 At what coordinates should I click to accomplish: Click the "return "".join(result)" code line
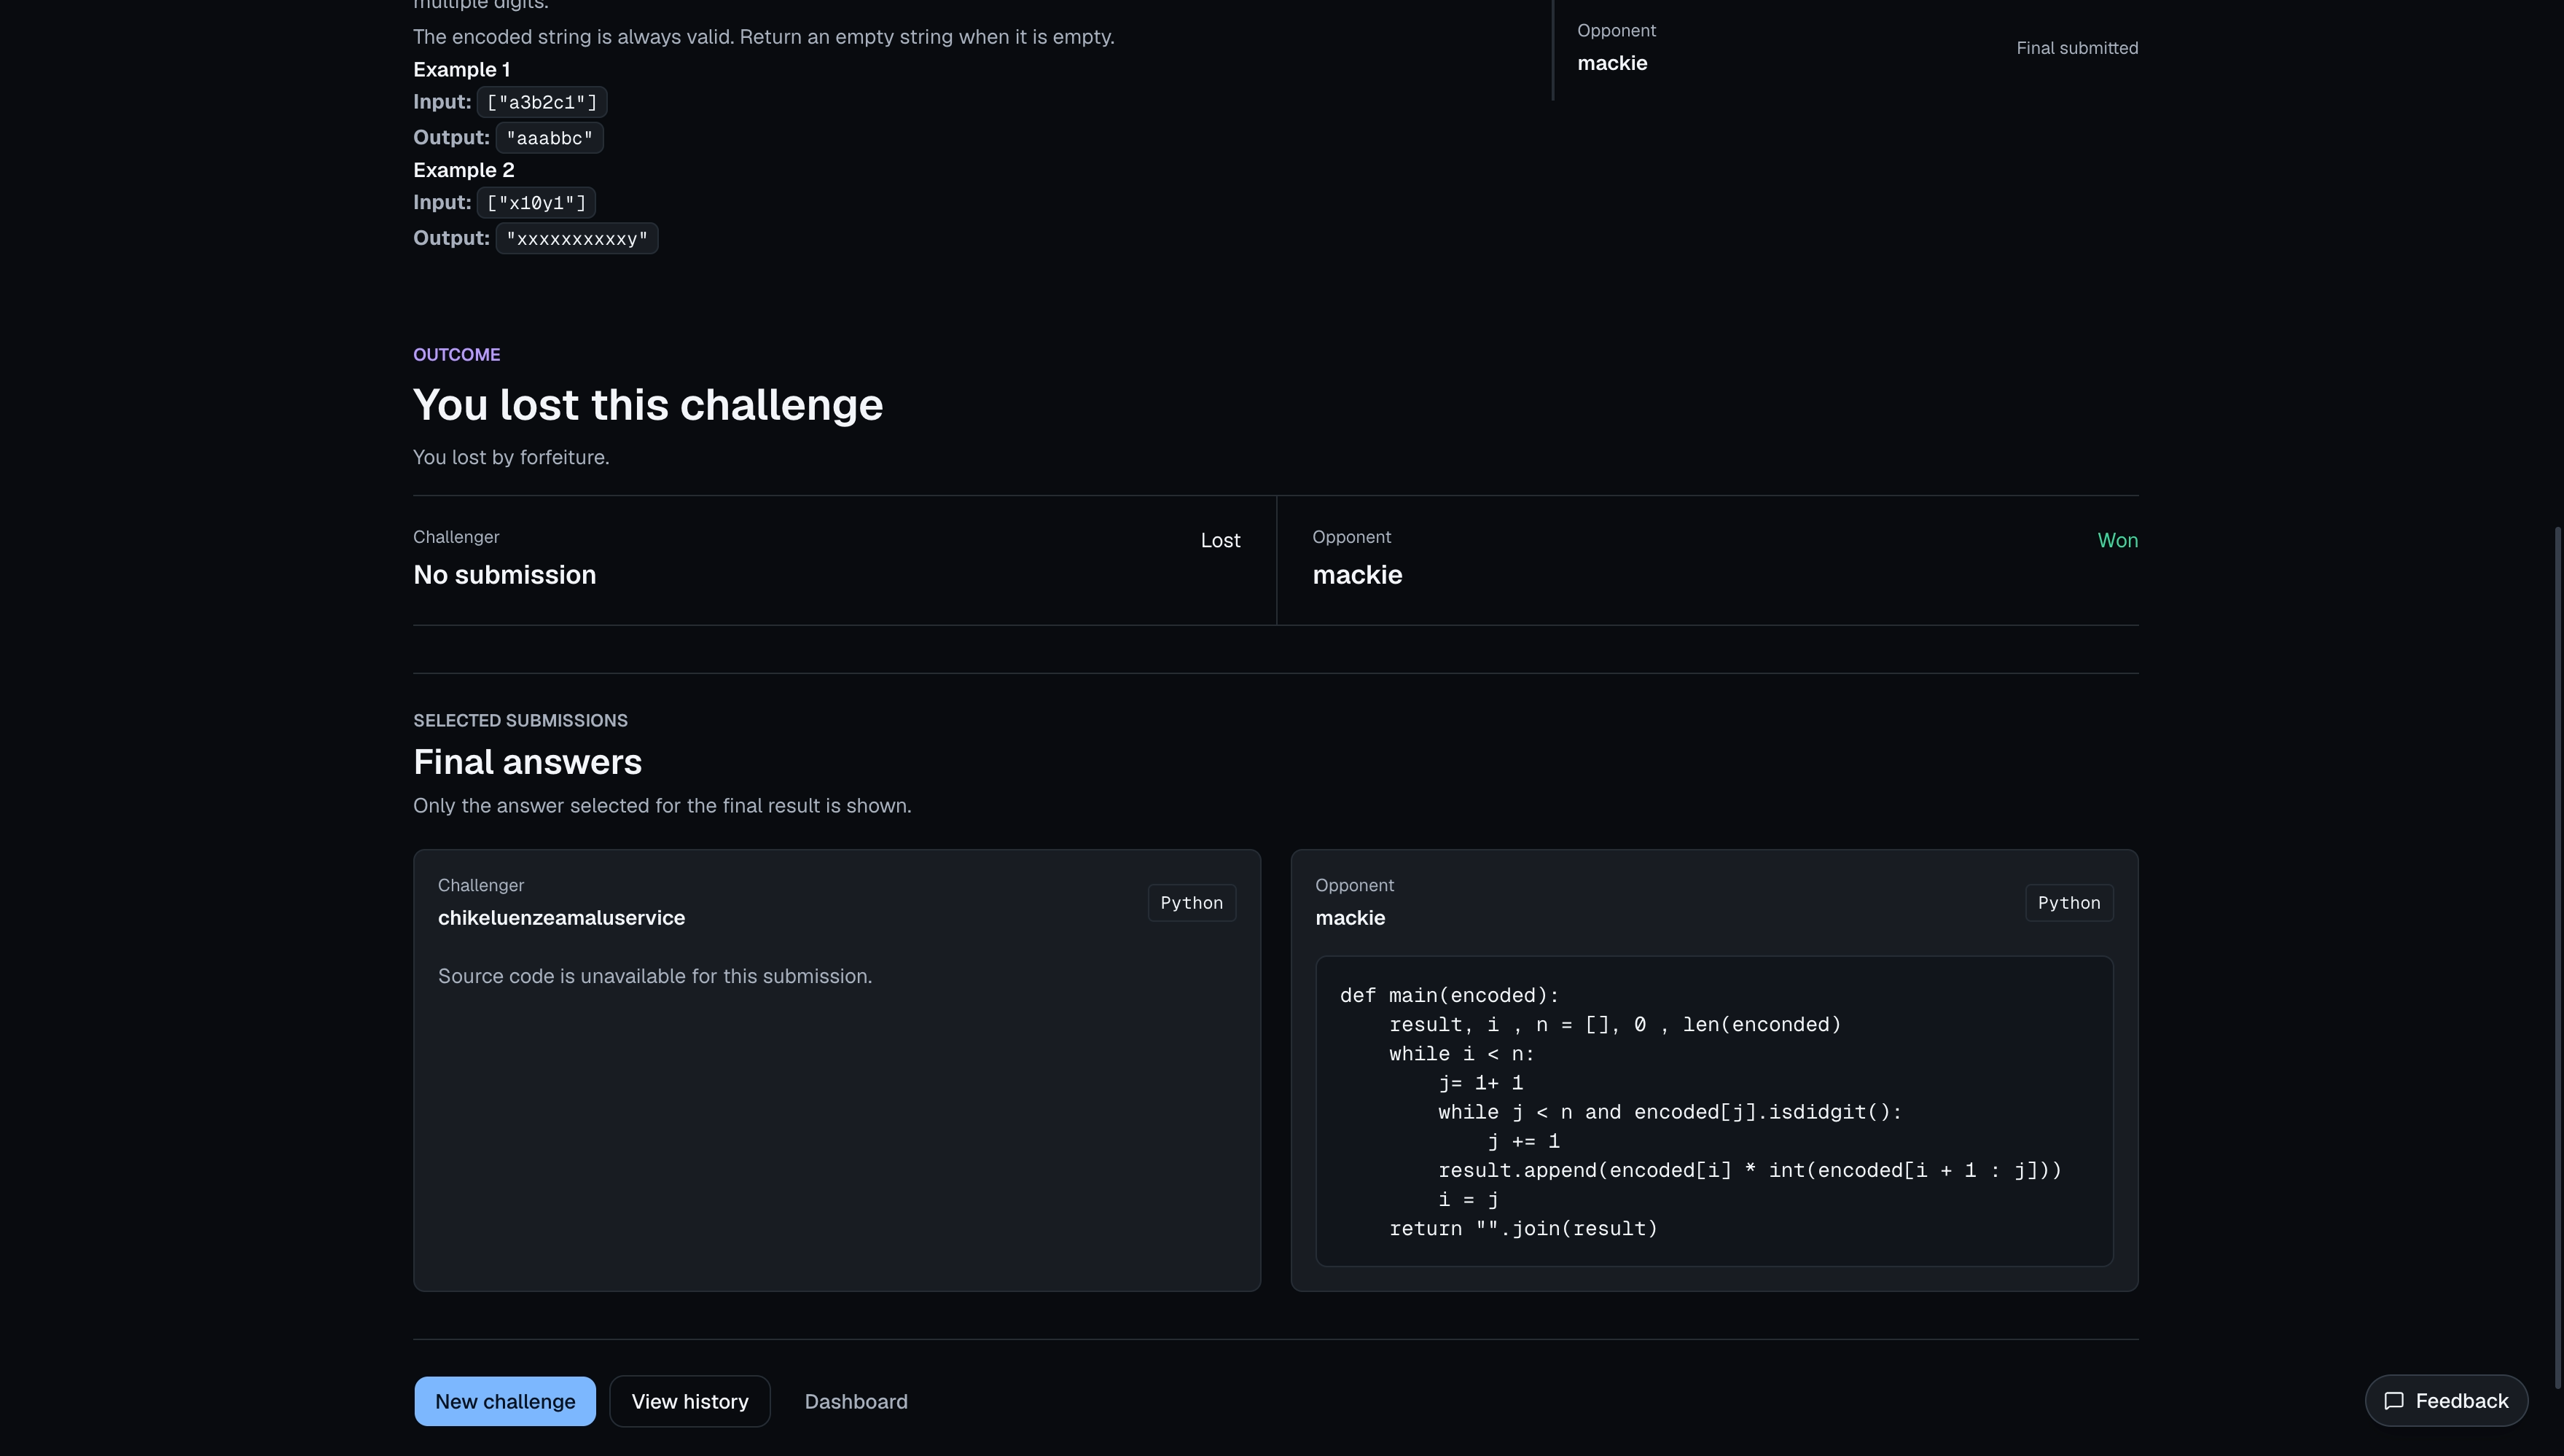[x=1523, y=1228]
